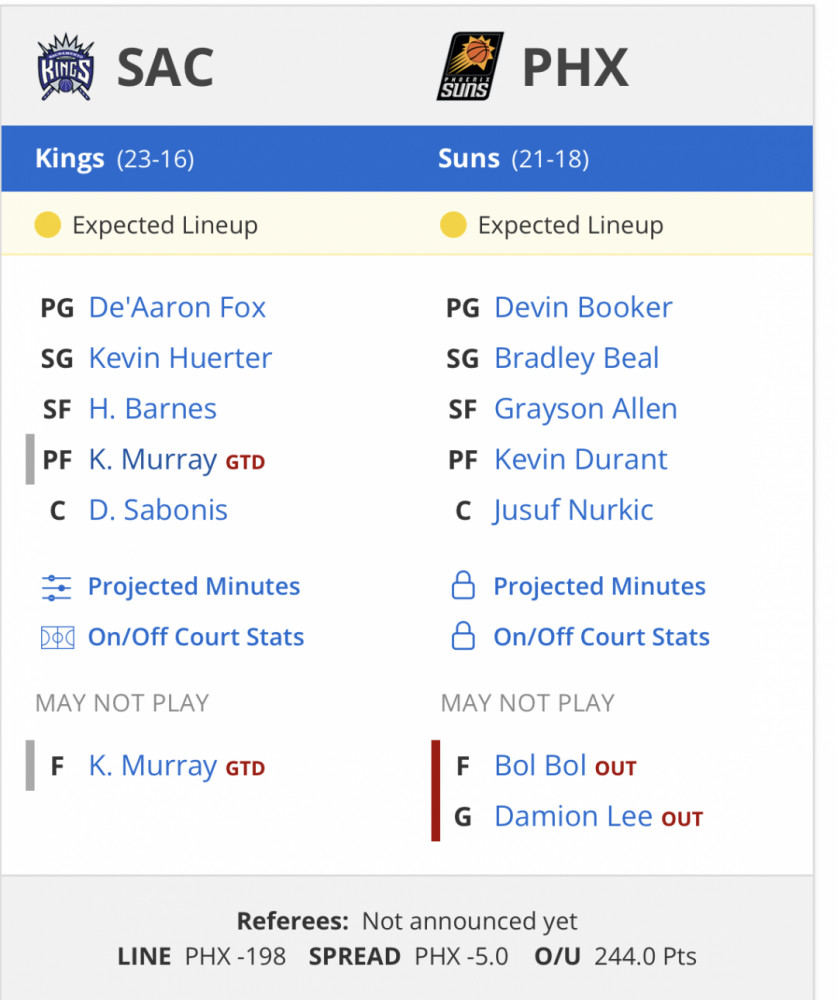Click Devin Booker at point guard
This screenshot has height=1000, width=837.
pos(583,307)
